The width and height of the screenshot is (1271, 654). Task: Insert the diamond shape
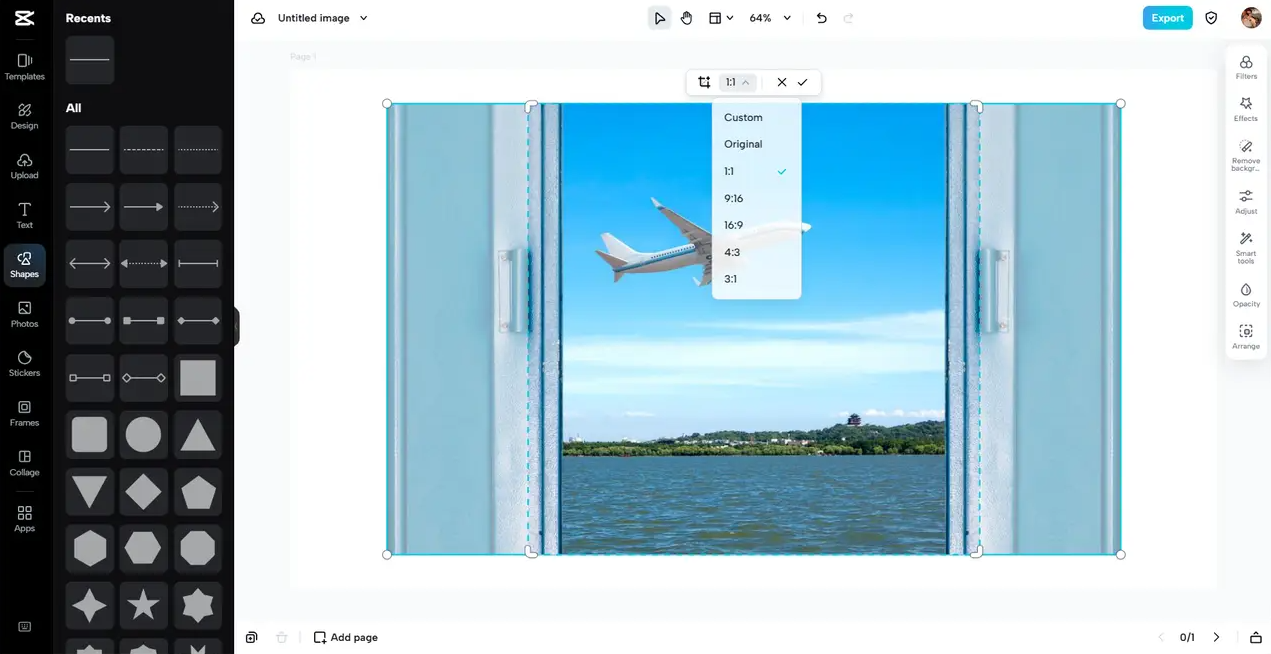(x=144, y=492)
